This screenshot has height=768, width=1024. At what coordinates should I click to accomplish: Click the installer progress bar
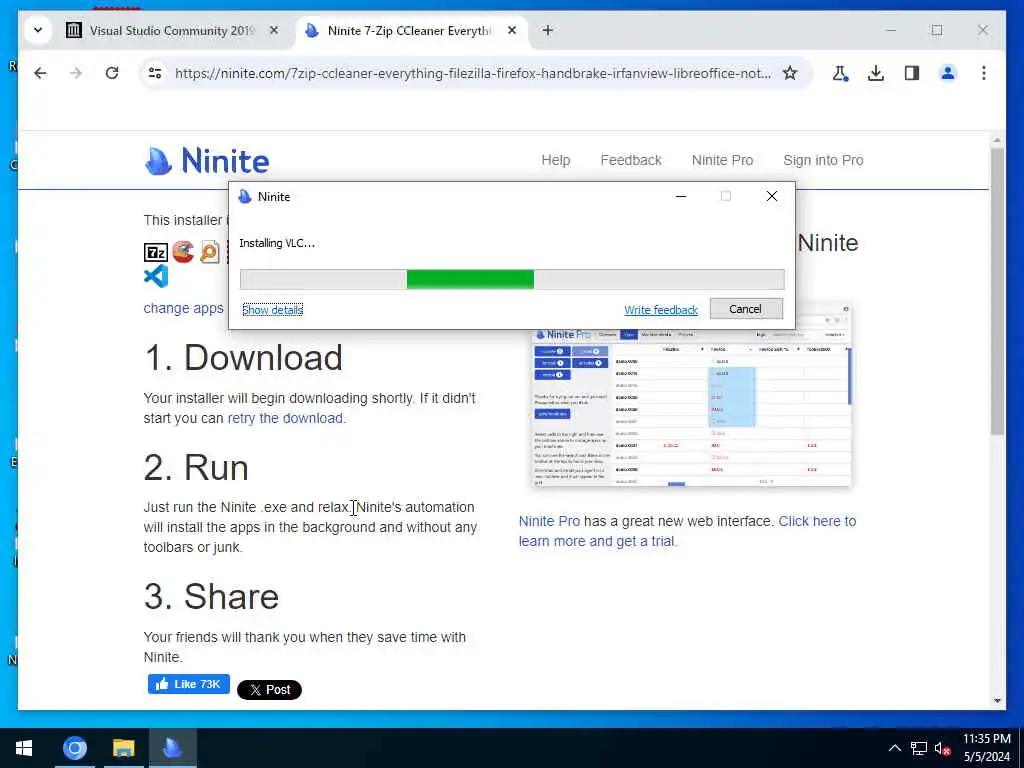(x=512, y=279)
